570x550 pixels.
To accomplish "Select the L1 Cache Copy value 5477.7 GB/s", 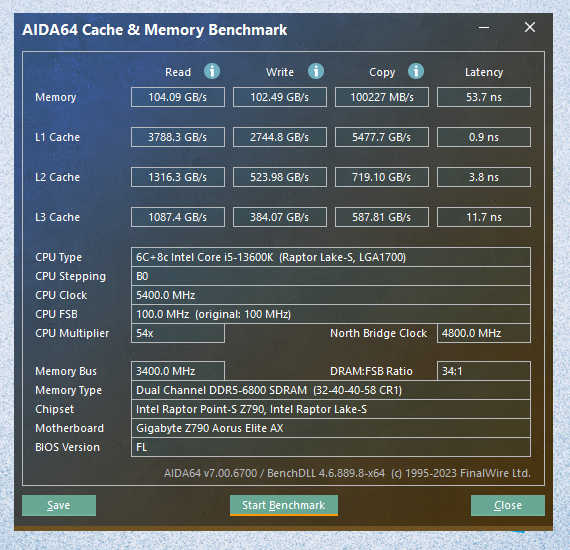I will click(382, 137).
